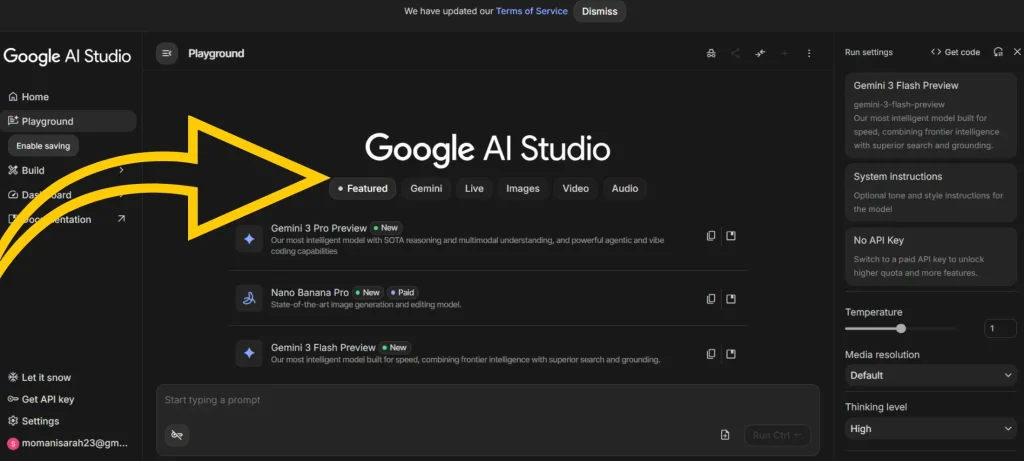Viewport: 1024px width, 461px height.
Task: Copy the Gemini 3 Pro Preview model ID
Action: tap(711, 236)
